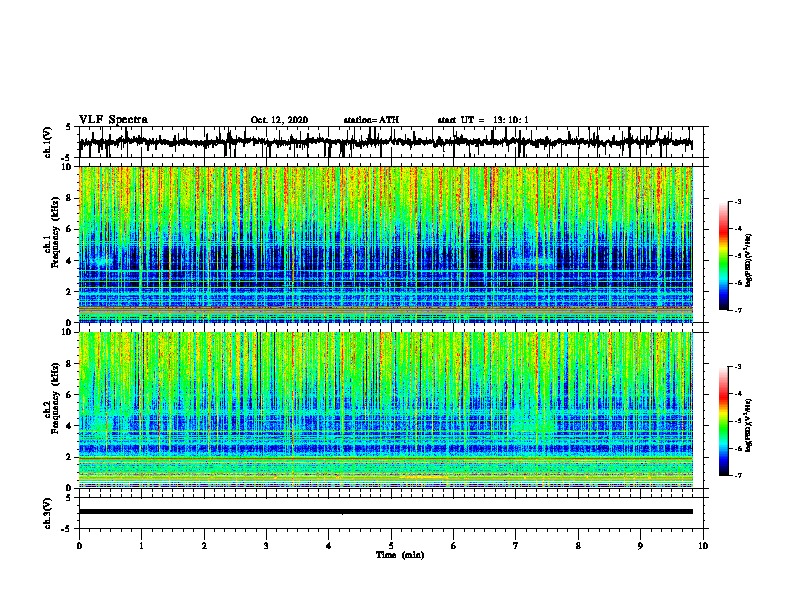Click the "-7" label on ch.1 colorbar
The height and width of the screenshot is (612, 792).
click(x=737, y=310)
